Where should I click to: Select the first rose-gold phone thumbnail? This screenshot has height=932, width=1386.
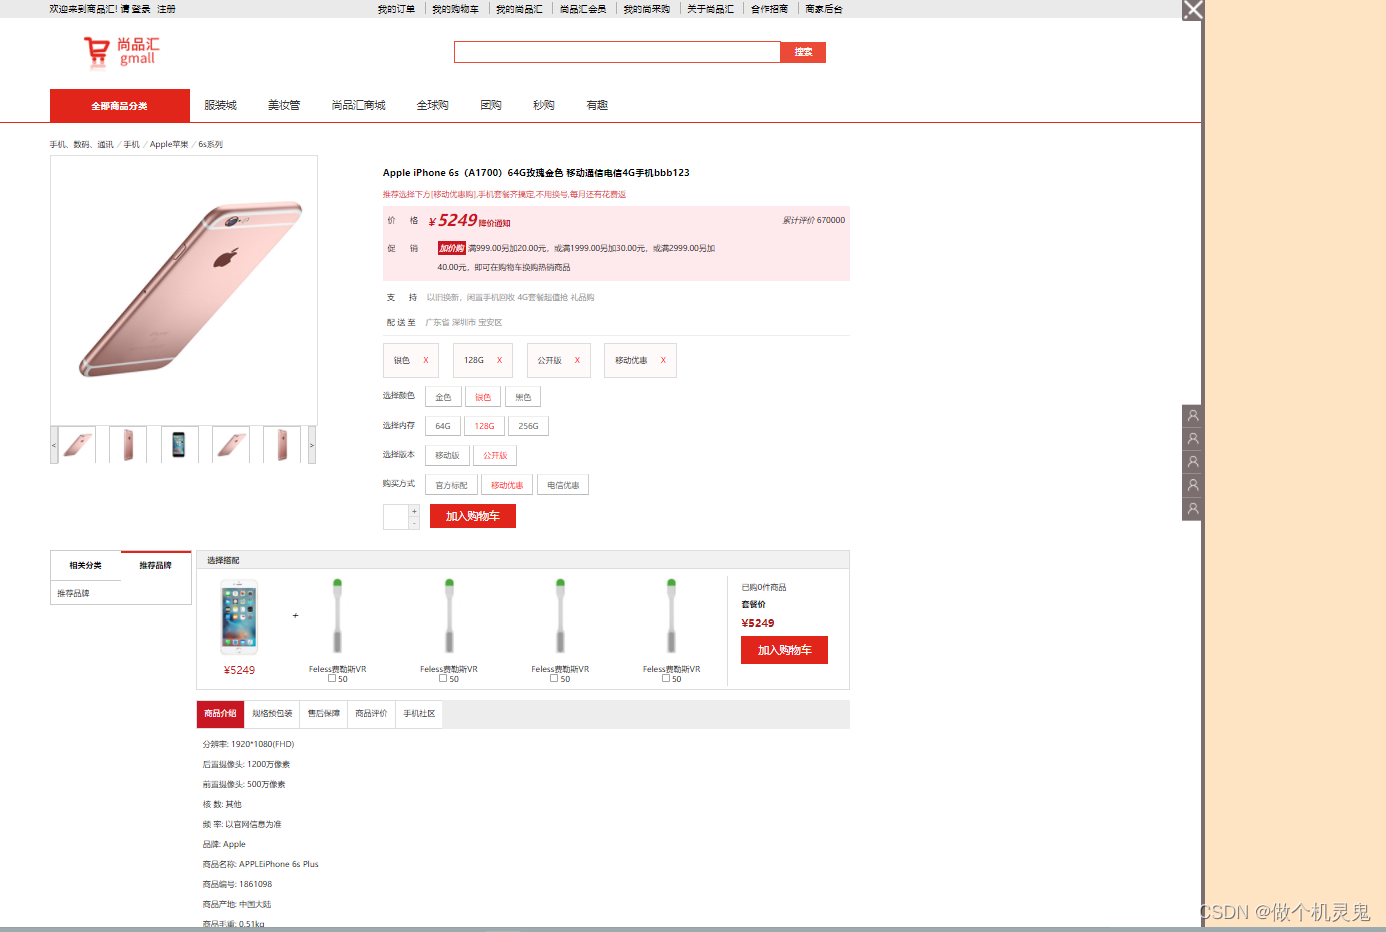point(77,445)
